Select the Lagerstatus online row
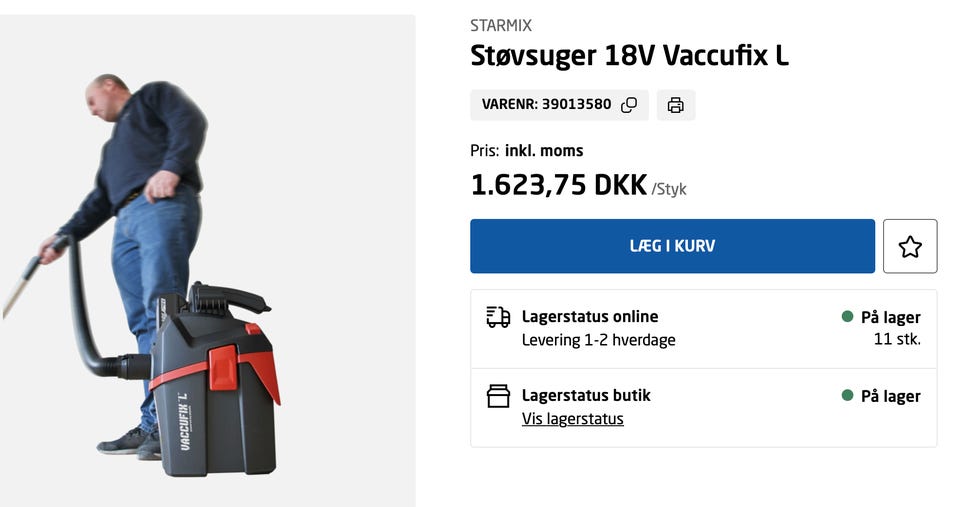The height and width of the screenshot is (507, 960). (703, 329)
